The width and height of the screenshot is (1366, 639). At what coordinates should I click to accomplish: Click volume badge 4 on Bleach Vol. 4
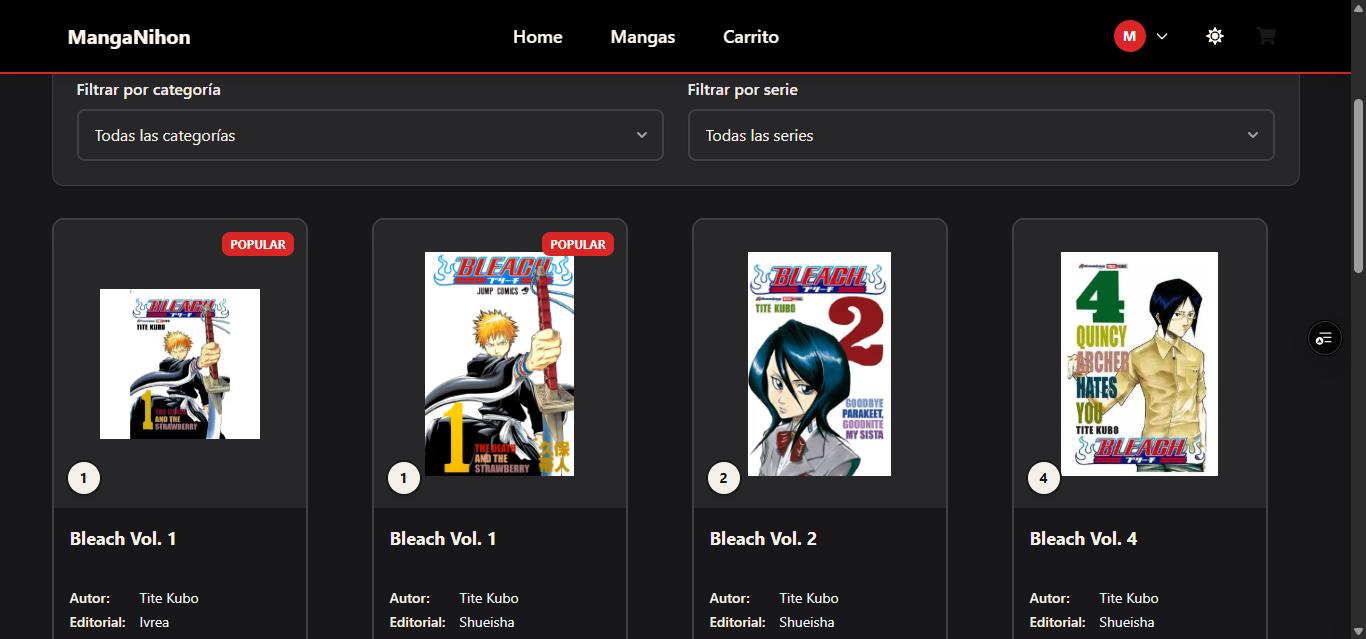coord(1044,478)
